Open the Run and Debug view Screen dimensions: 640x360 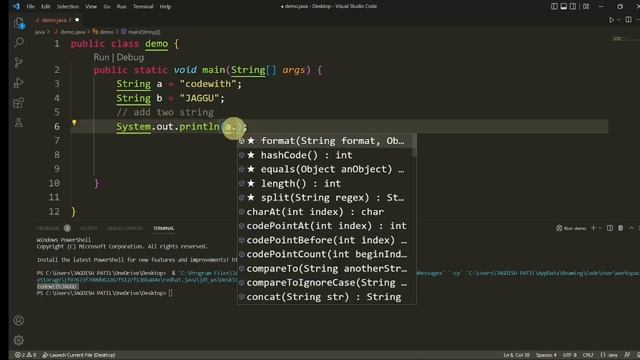tap(19, 83)
